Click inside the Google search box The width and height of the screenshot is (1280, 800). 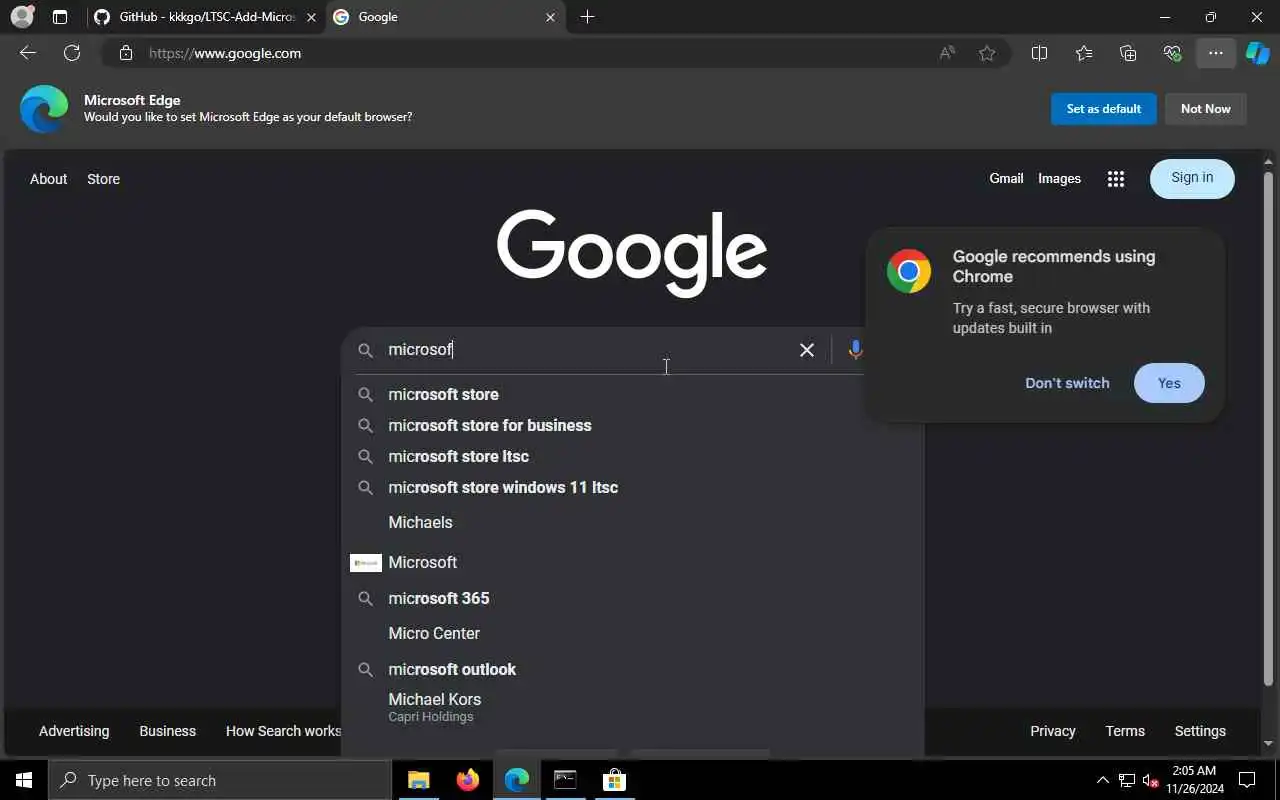pyautogui.click(x=590, y=350)
